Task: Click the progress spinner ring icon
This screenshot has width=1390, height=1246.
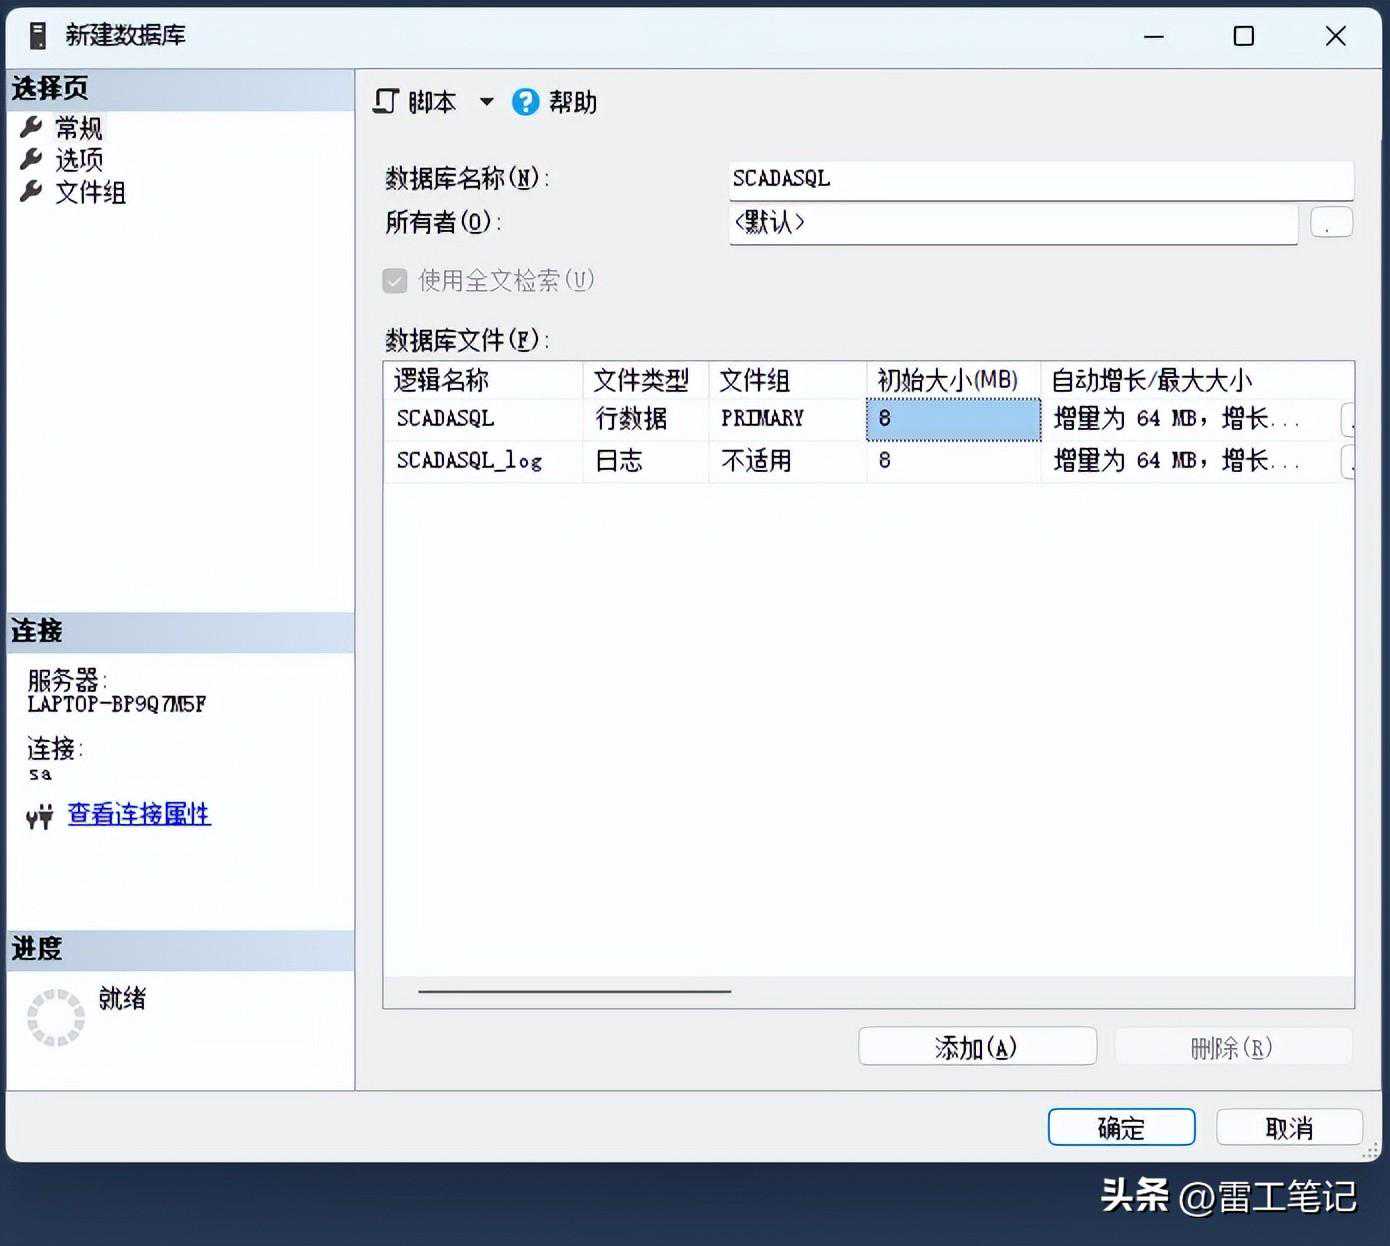Action: tap(55, 1017)
